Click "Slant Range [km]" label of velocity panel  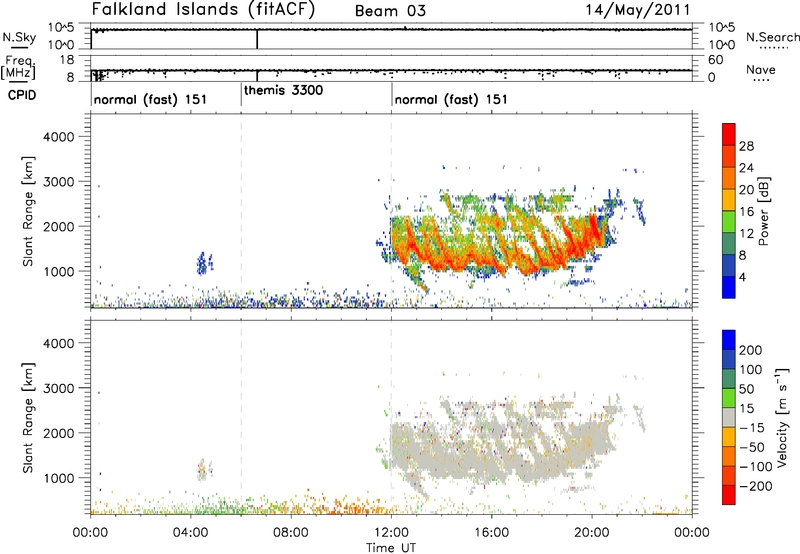point(28,417)
